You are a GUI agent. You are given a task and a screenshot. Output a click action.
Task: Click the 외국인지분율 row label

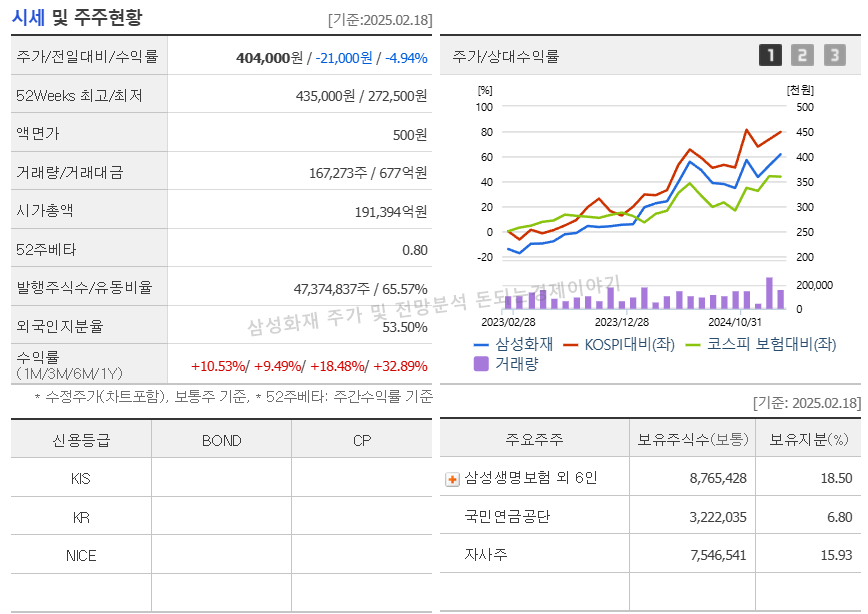(x=59, y=326)
